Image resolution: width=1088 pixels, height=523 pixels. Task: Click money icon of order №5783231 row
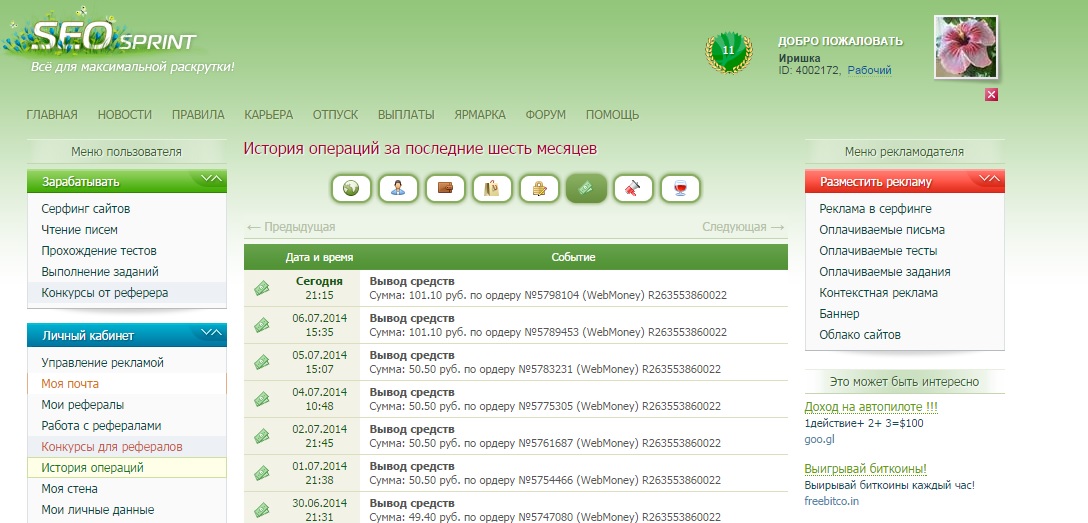click(x=262, y=361)
